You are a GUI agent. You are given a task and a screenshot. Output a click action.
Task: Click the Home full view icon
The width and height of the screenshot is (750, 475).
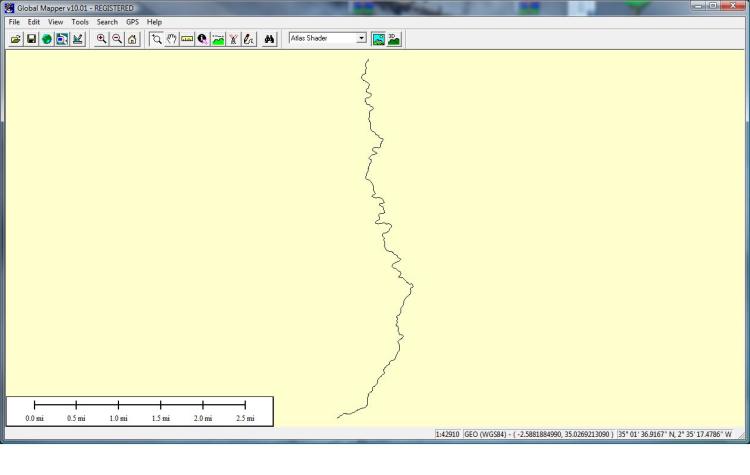pyautogui.click(x=132, y=38)
